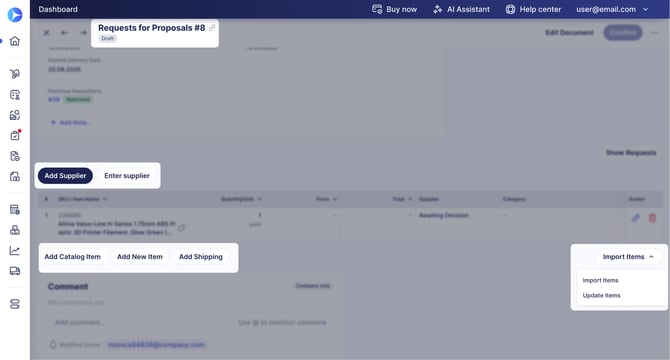Screen dimensions: 670x360
Task: Click the Company only label in Comment
Action: 313,286
